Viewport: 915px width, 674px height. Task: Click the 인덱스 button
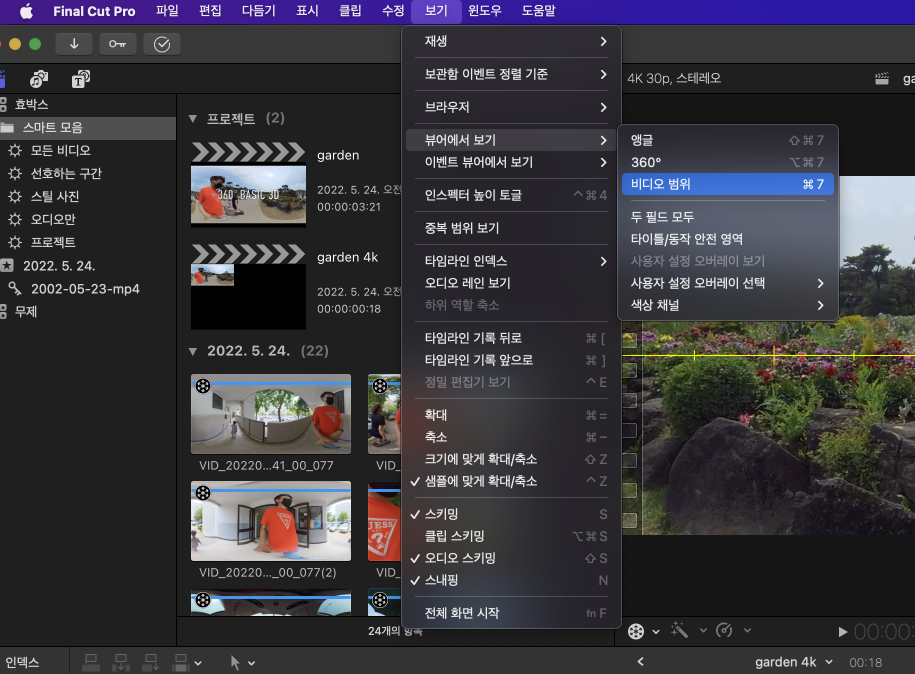point(22,662)
